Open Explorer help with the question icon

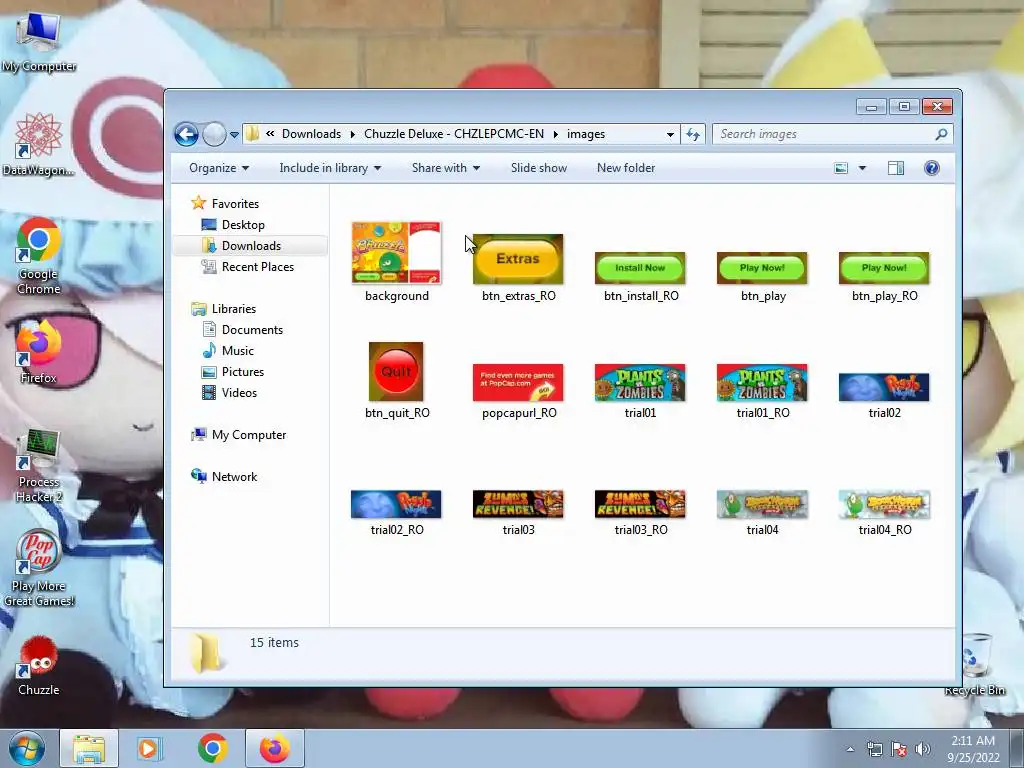click(x=932, y=168)
